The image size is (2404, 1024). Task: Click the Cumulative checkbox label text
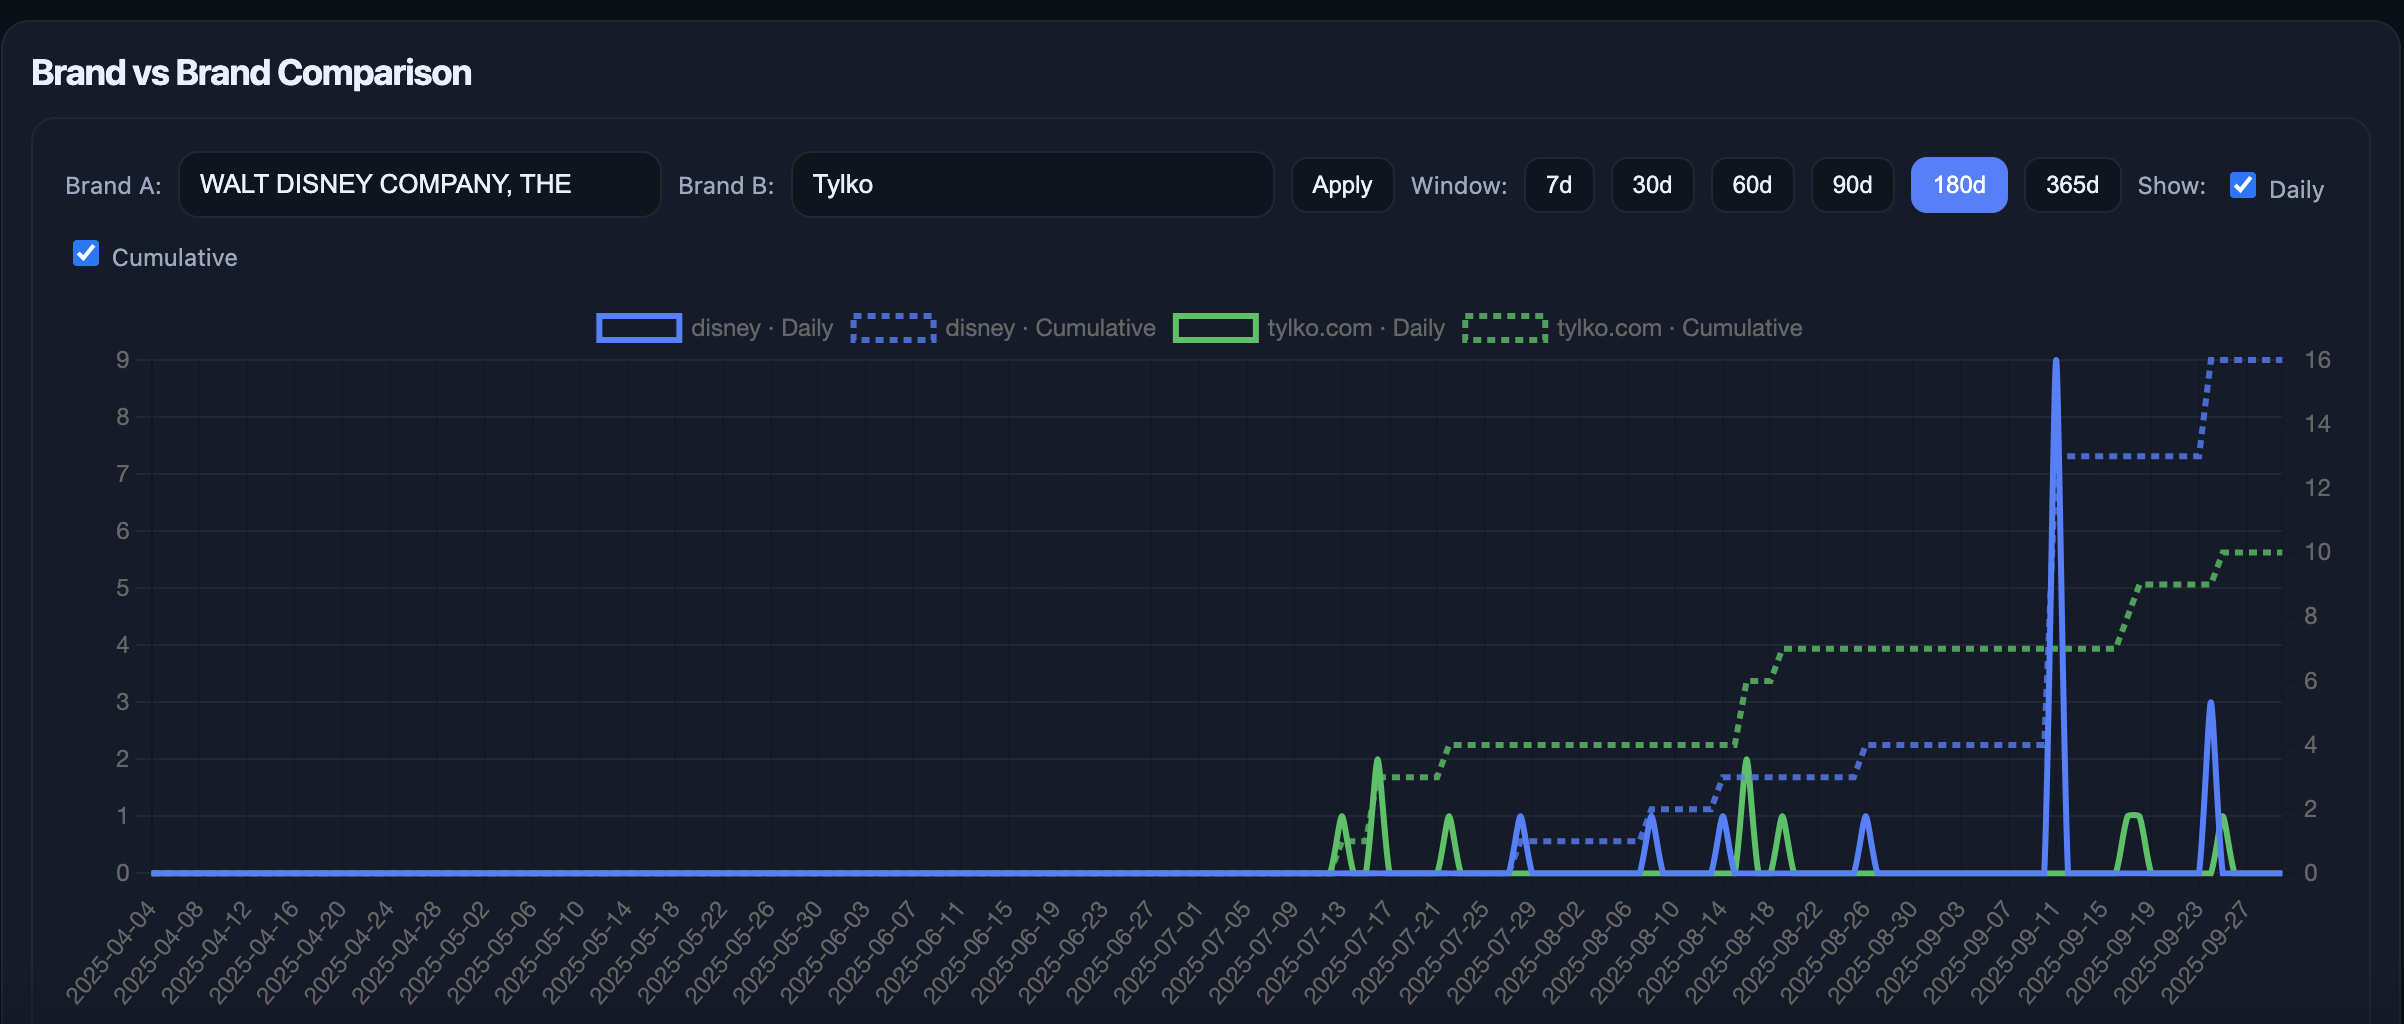click(175, 258)
